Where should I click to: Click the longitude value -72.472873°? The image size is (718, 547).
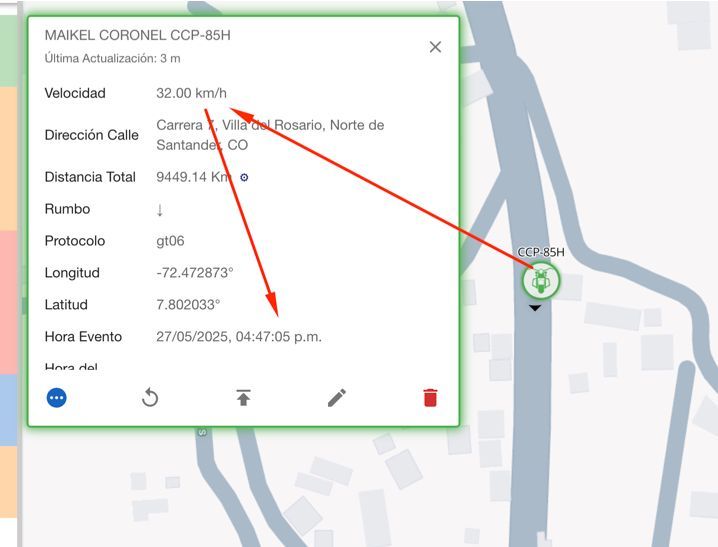point(195,273)
